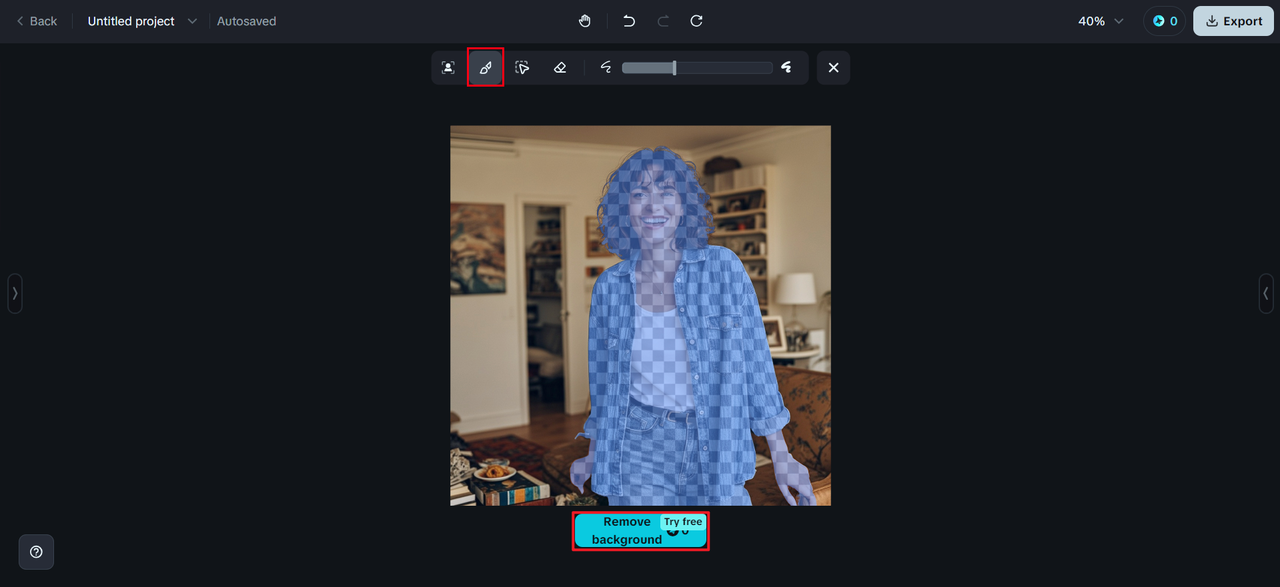Adjust the brush size slider

pyautogui.click(x=697, y=68)
